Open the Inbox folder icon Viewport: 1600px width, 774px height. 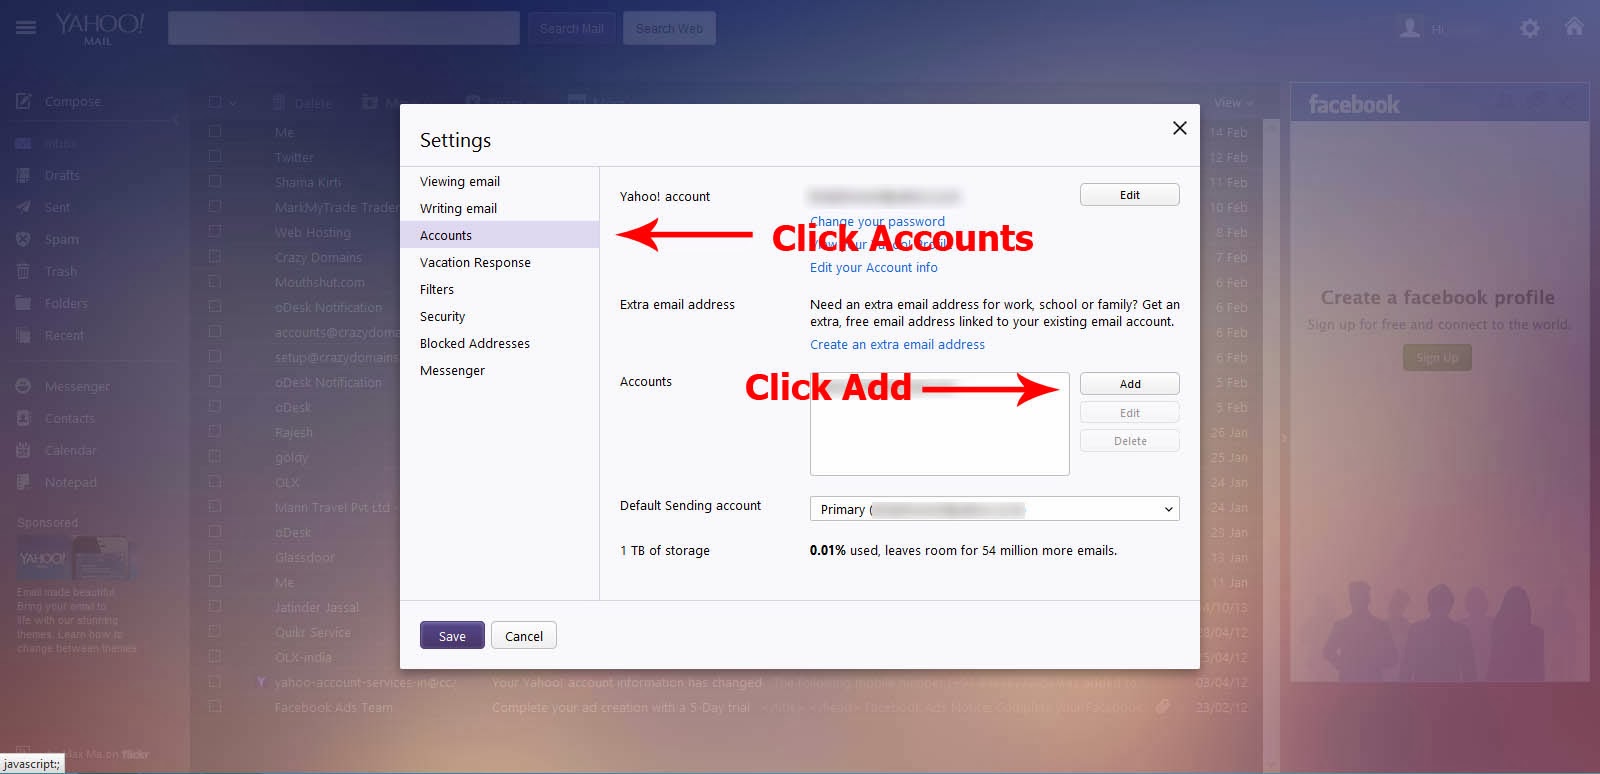tap(23, 144)
